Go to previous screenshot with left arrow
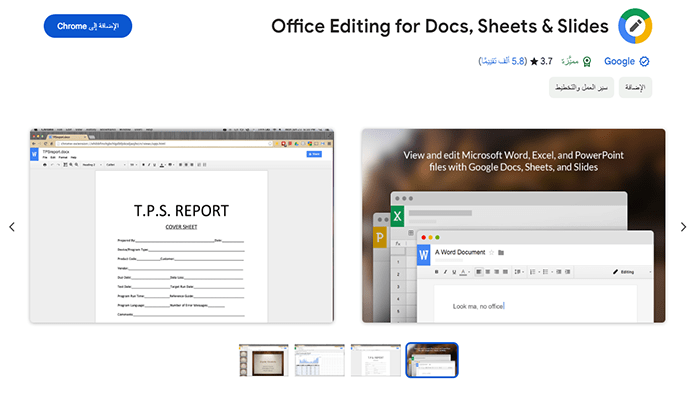This screenshot has width=700, height=400. click(x=12, y=227)
